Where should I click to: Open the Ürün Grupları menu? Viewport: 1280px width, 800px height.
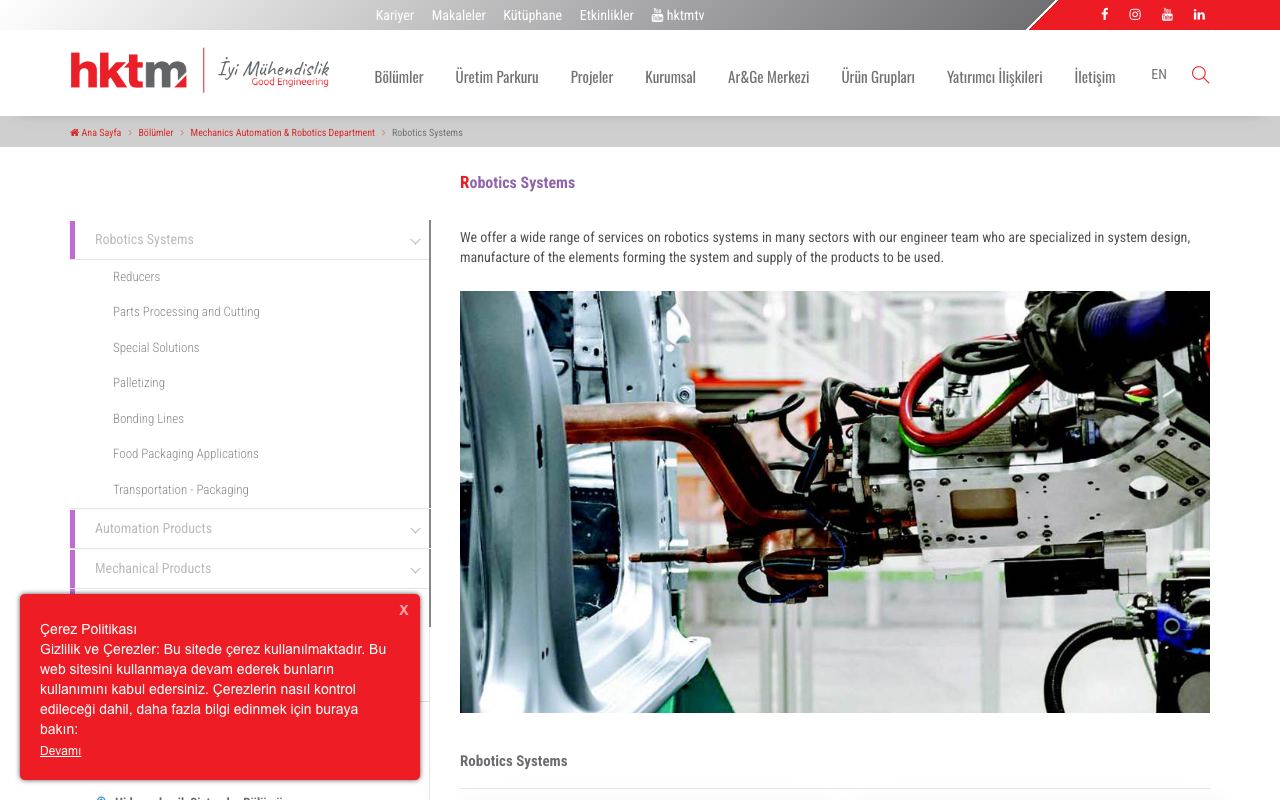[878, 77]
